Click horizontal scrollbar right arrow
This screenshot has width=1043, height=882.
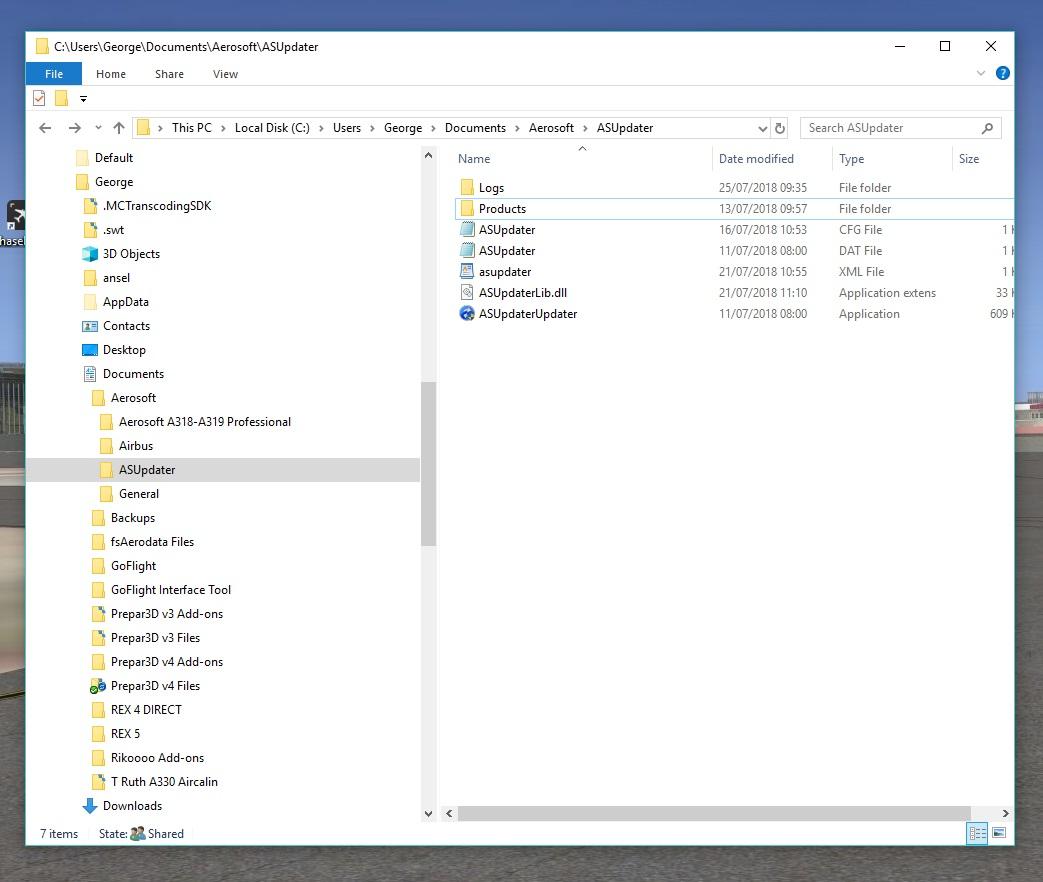1006,813
